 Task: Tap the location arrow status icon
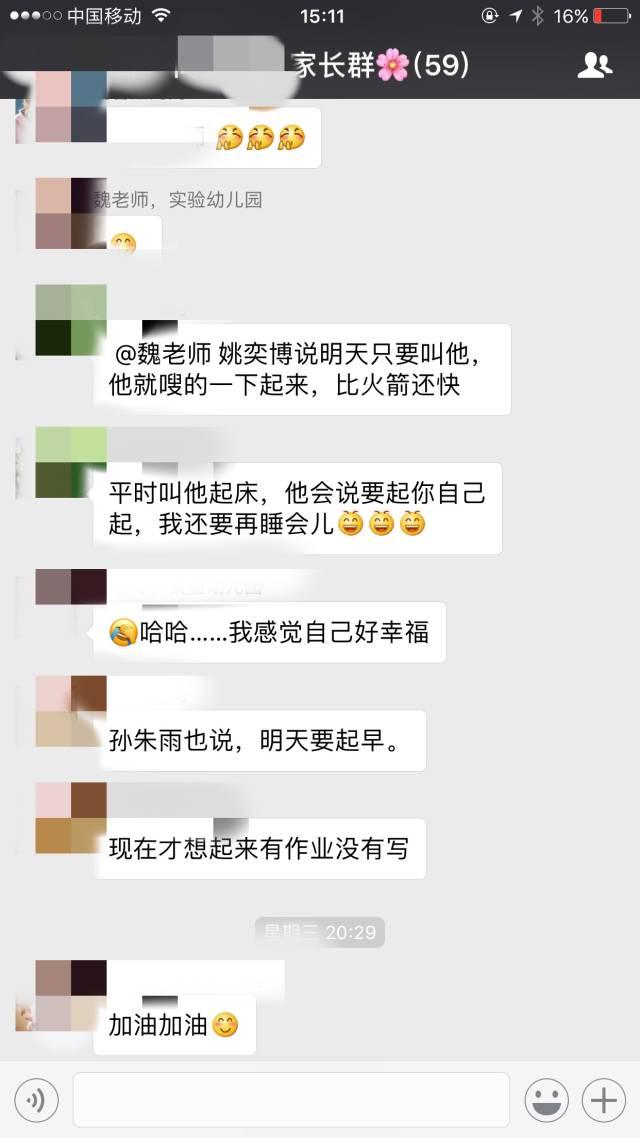click(515, 15)
